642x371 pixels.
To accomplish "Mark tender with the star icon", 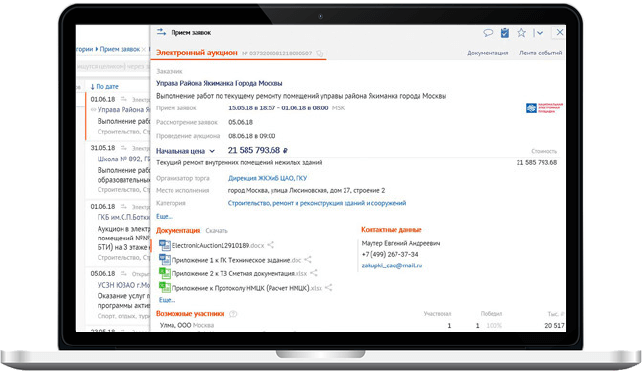I will click(x=521, y=33).
